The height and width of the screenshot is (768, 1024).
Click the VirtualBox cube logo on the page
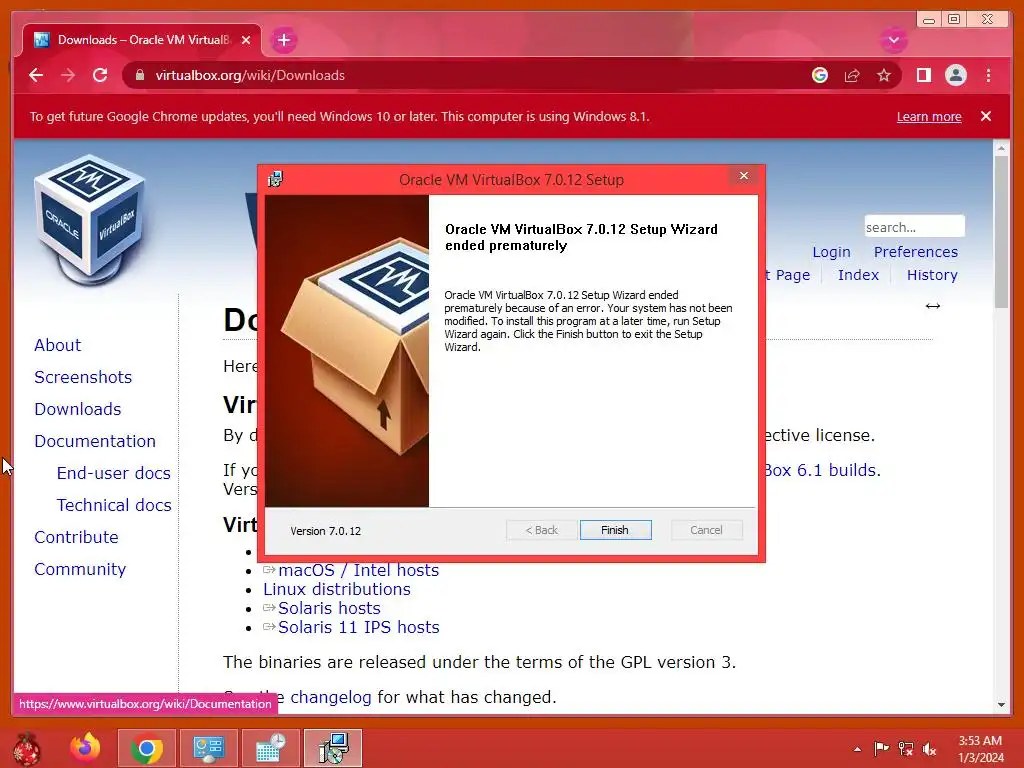(89, 219)
